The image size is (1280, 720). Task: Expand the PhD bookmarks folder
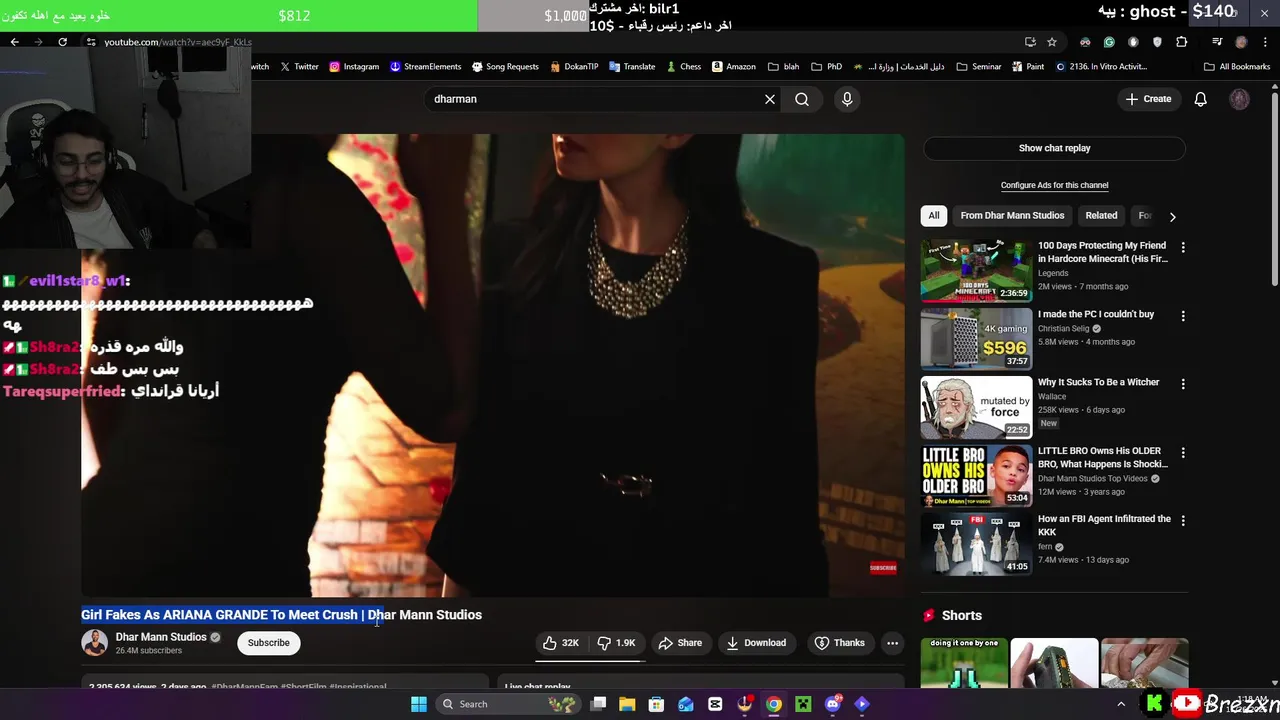coord(826,67)
